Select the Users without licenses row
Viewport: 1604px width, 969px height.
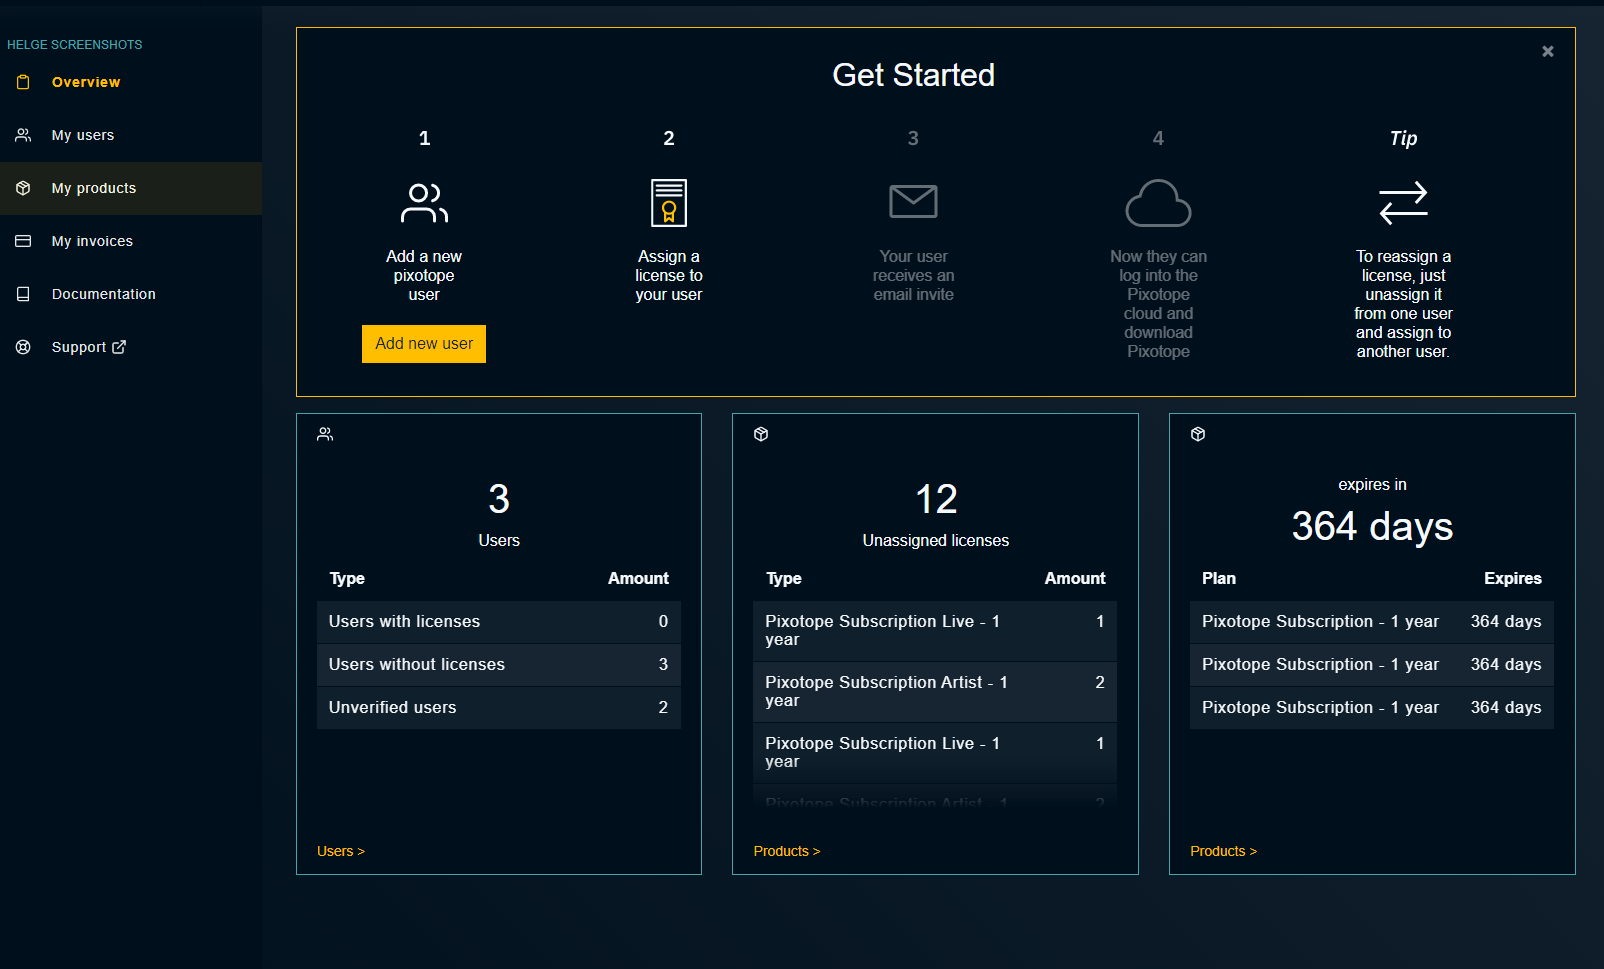[x=499, y=665]
